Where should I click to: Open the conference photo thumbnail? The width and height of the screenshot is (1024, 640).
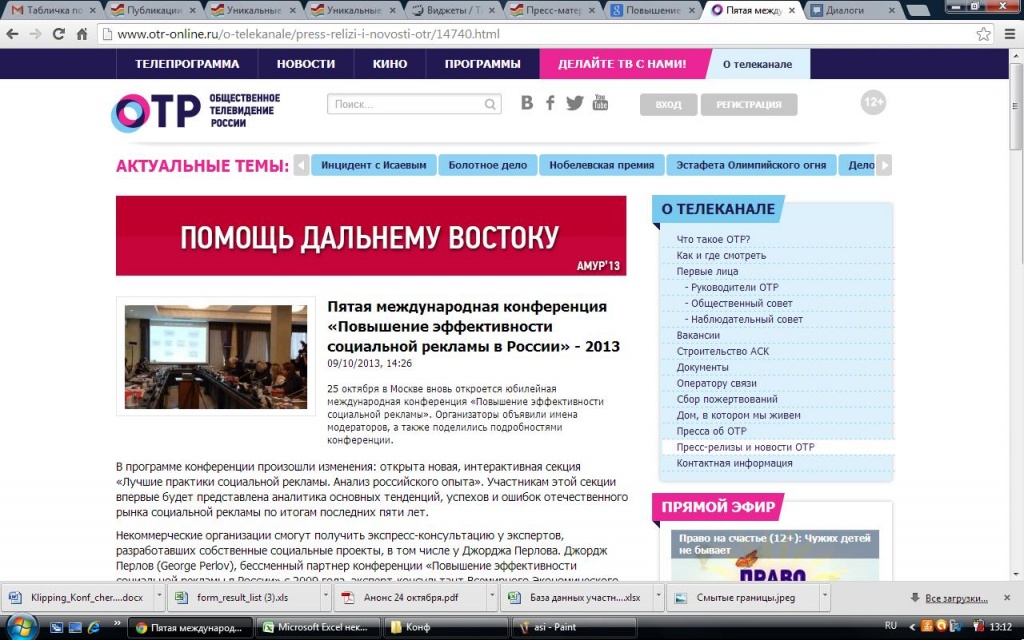[216, 357]
